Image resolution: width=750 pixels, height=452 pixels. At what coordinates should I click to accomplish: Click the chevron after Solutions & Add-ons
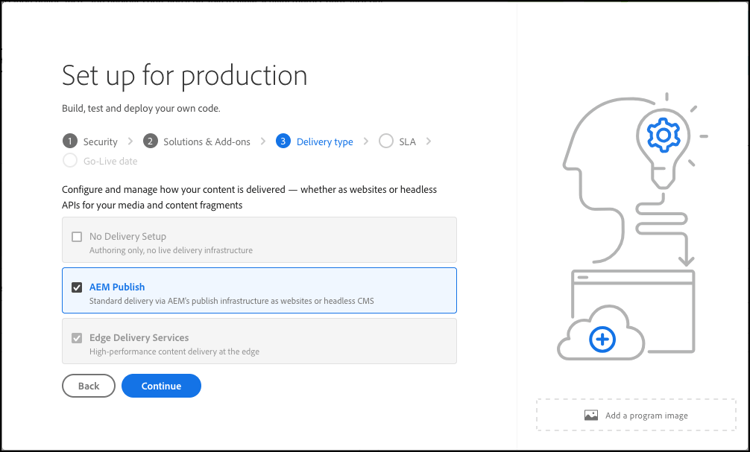(263, 142)
